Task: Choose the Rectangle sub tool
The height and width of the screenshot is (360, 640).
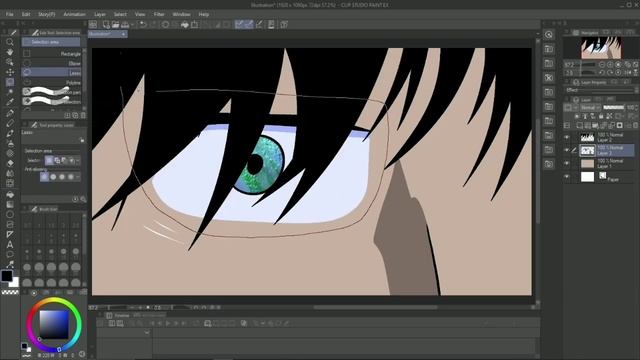Action: click(x=51, y=53)
